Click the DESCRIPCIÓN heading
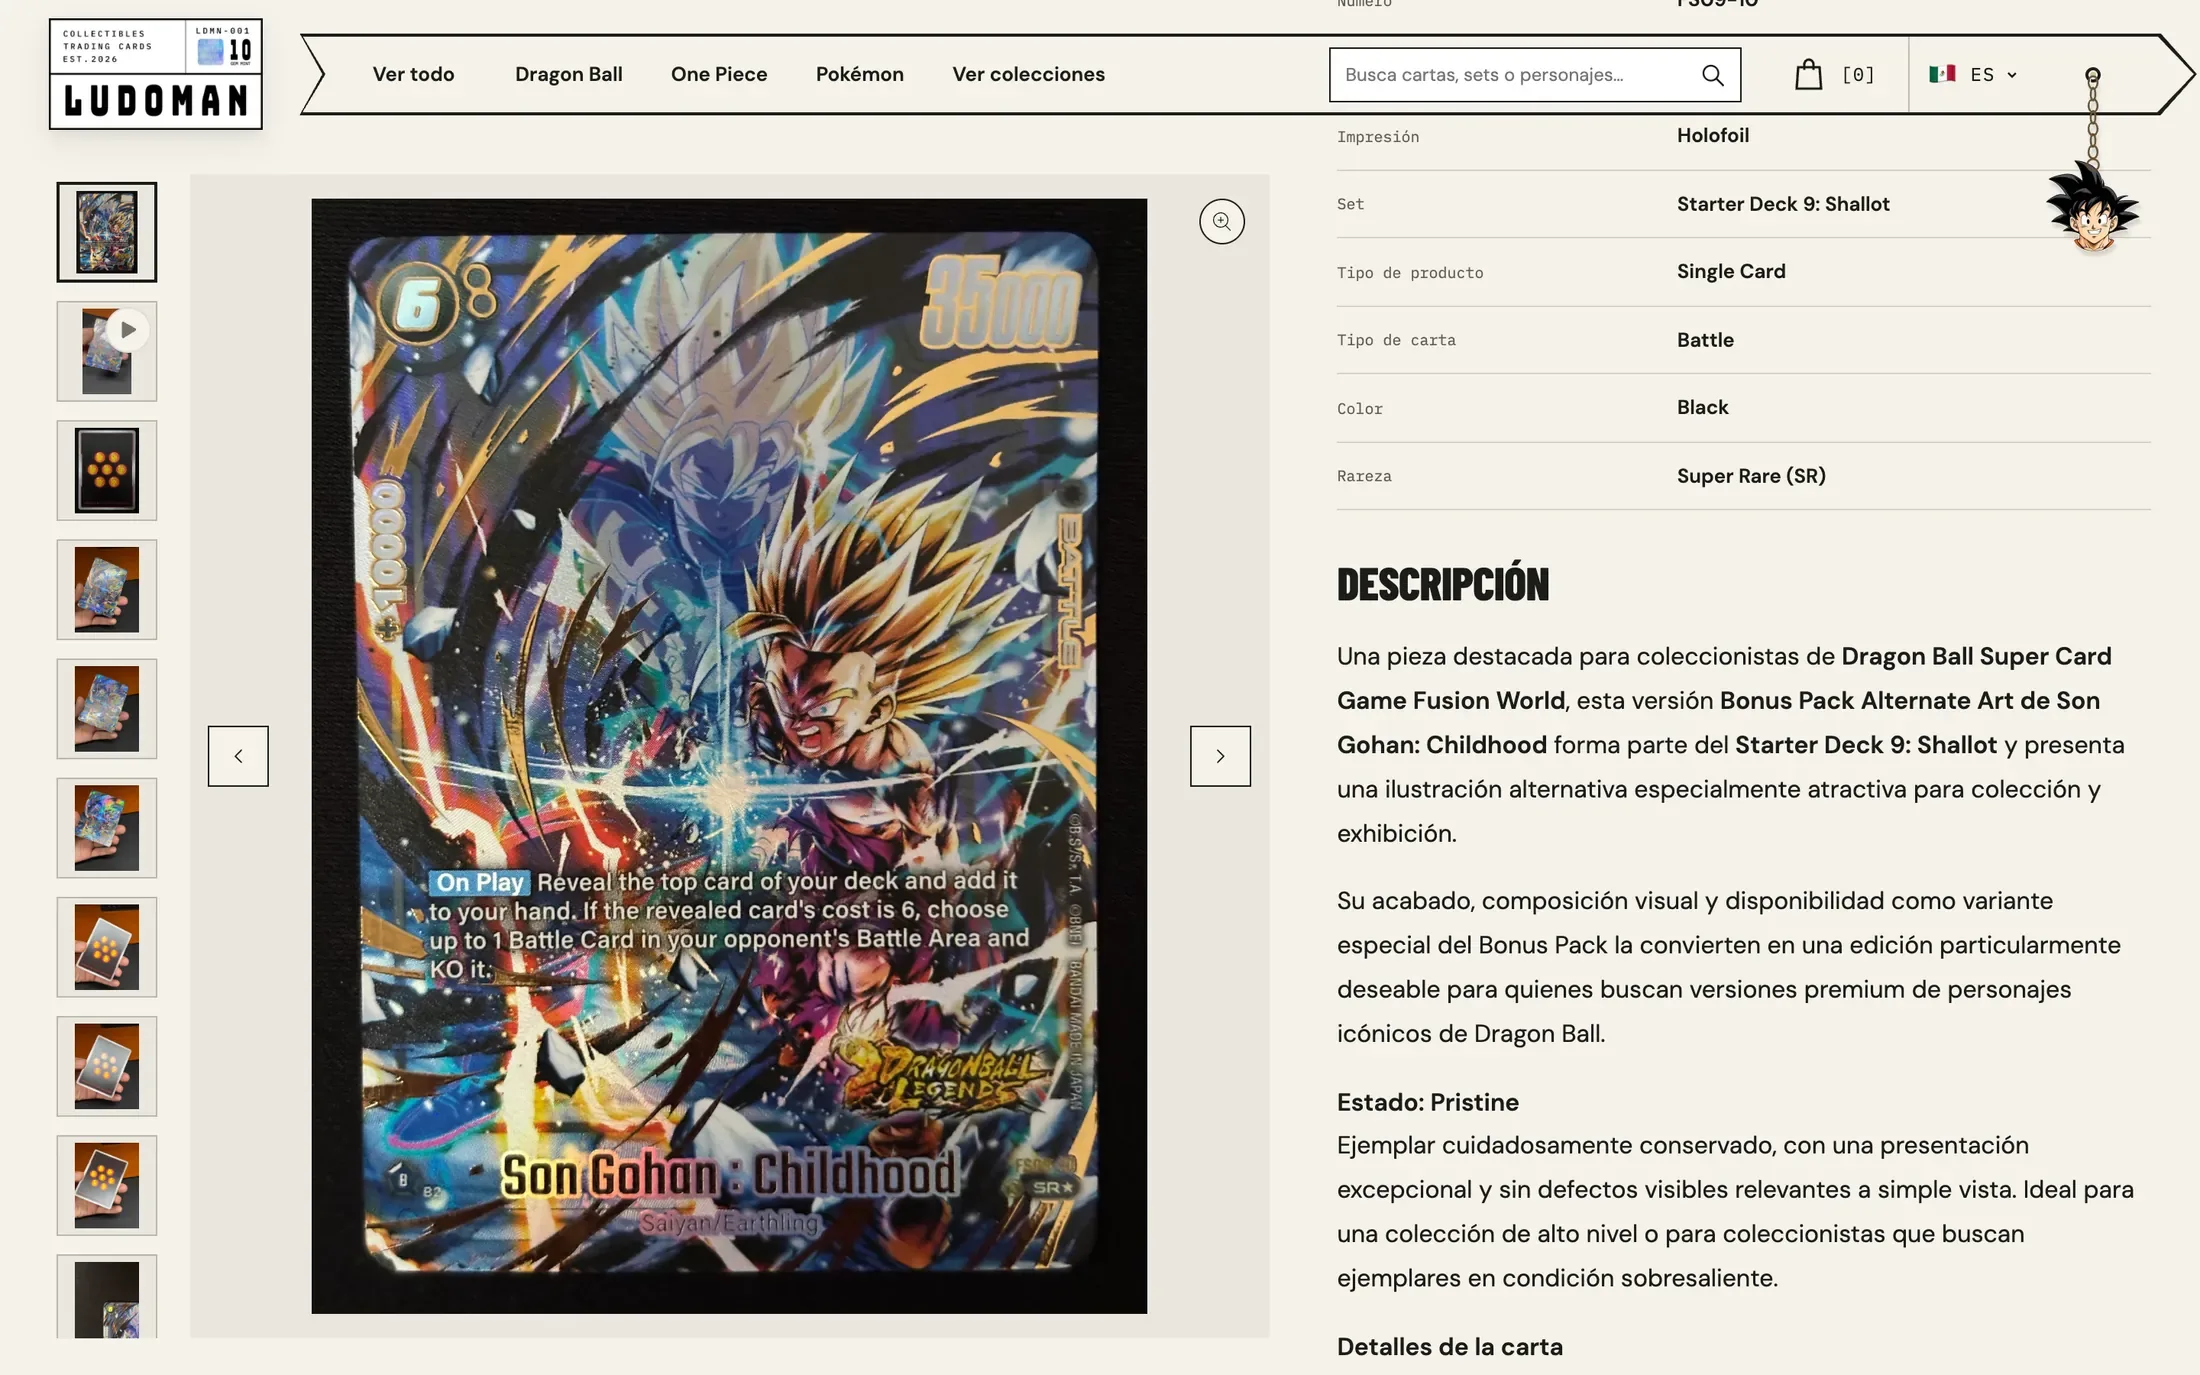 tap(1442, 585)
